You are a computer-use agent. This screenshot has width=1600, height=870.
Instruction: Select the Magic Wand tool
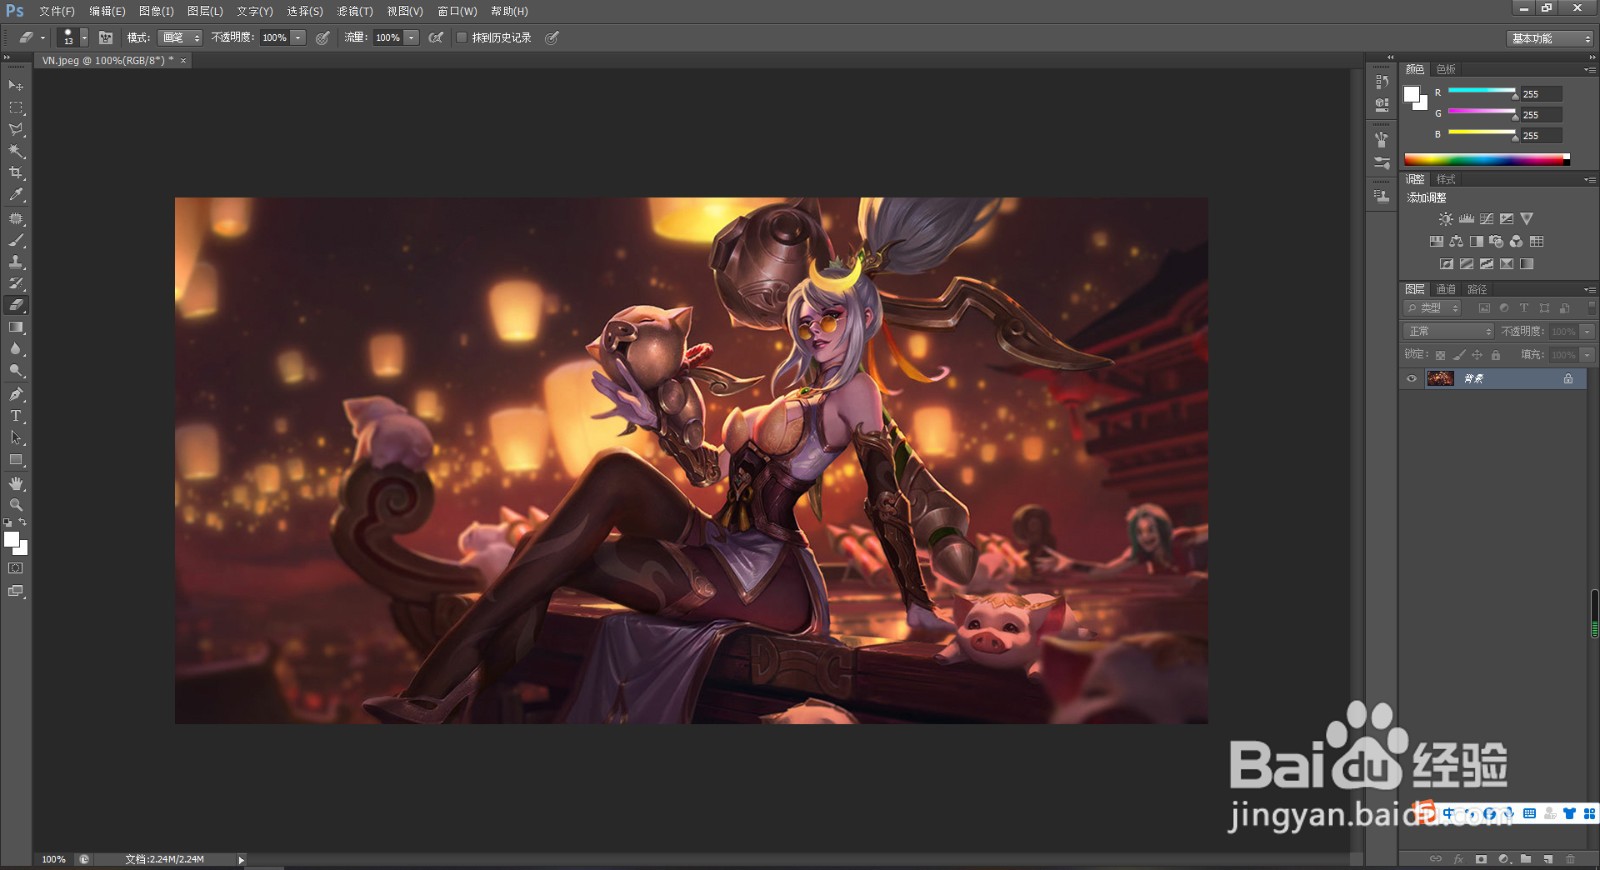click(x=16, y=151)
